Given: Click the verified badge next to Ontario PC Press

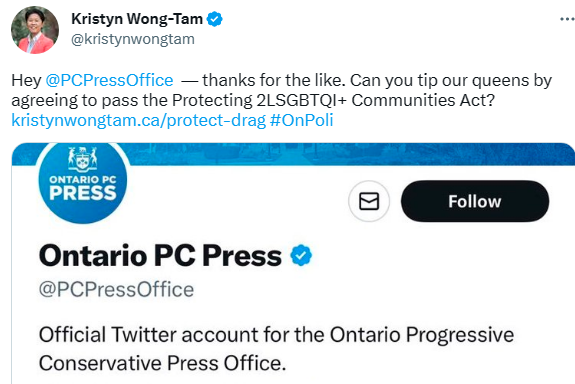Looking at the screenshot, I should pyautogui.click(x=301, y=255).
